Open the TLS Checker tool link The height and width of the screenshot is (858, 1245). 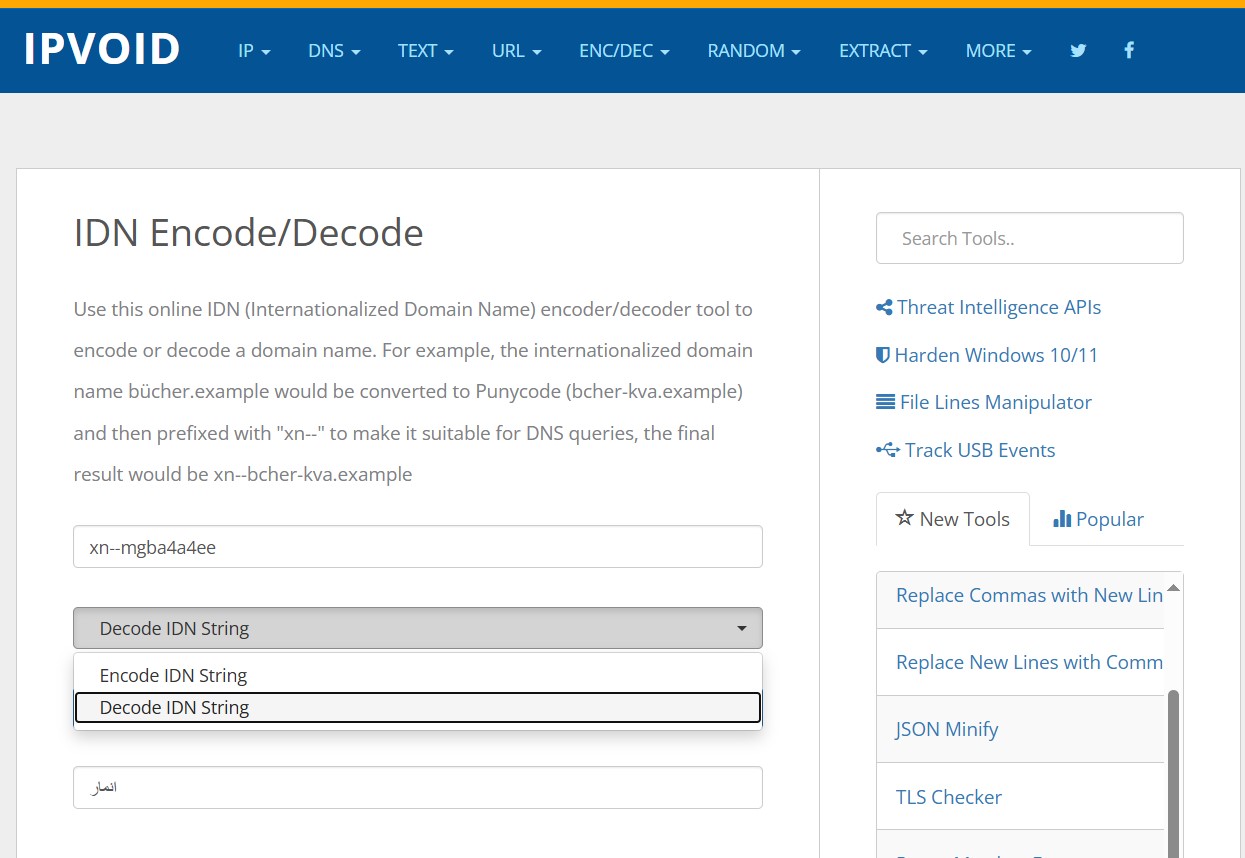[x=948, y=797]
